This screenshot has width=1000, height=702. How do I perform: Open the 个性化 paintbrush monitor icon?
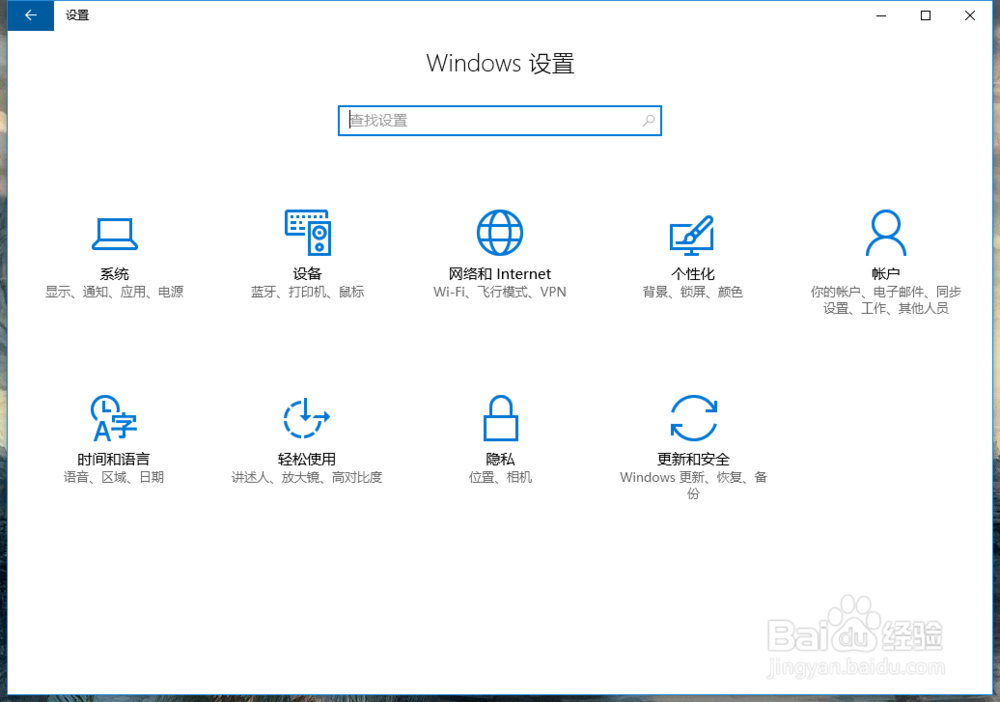pos(692,235)
